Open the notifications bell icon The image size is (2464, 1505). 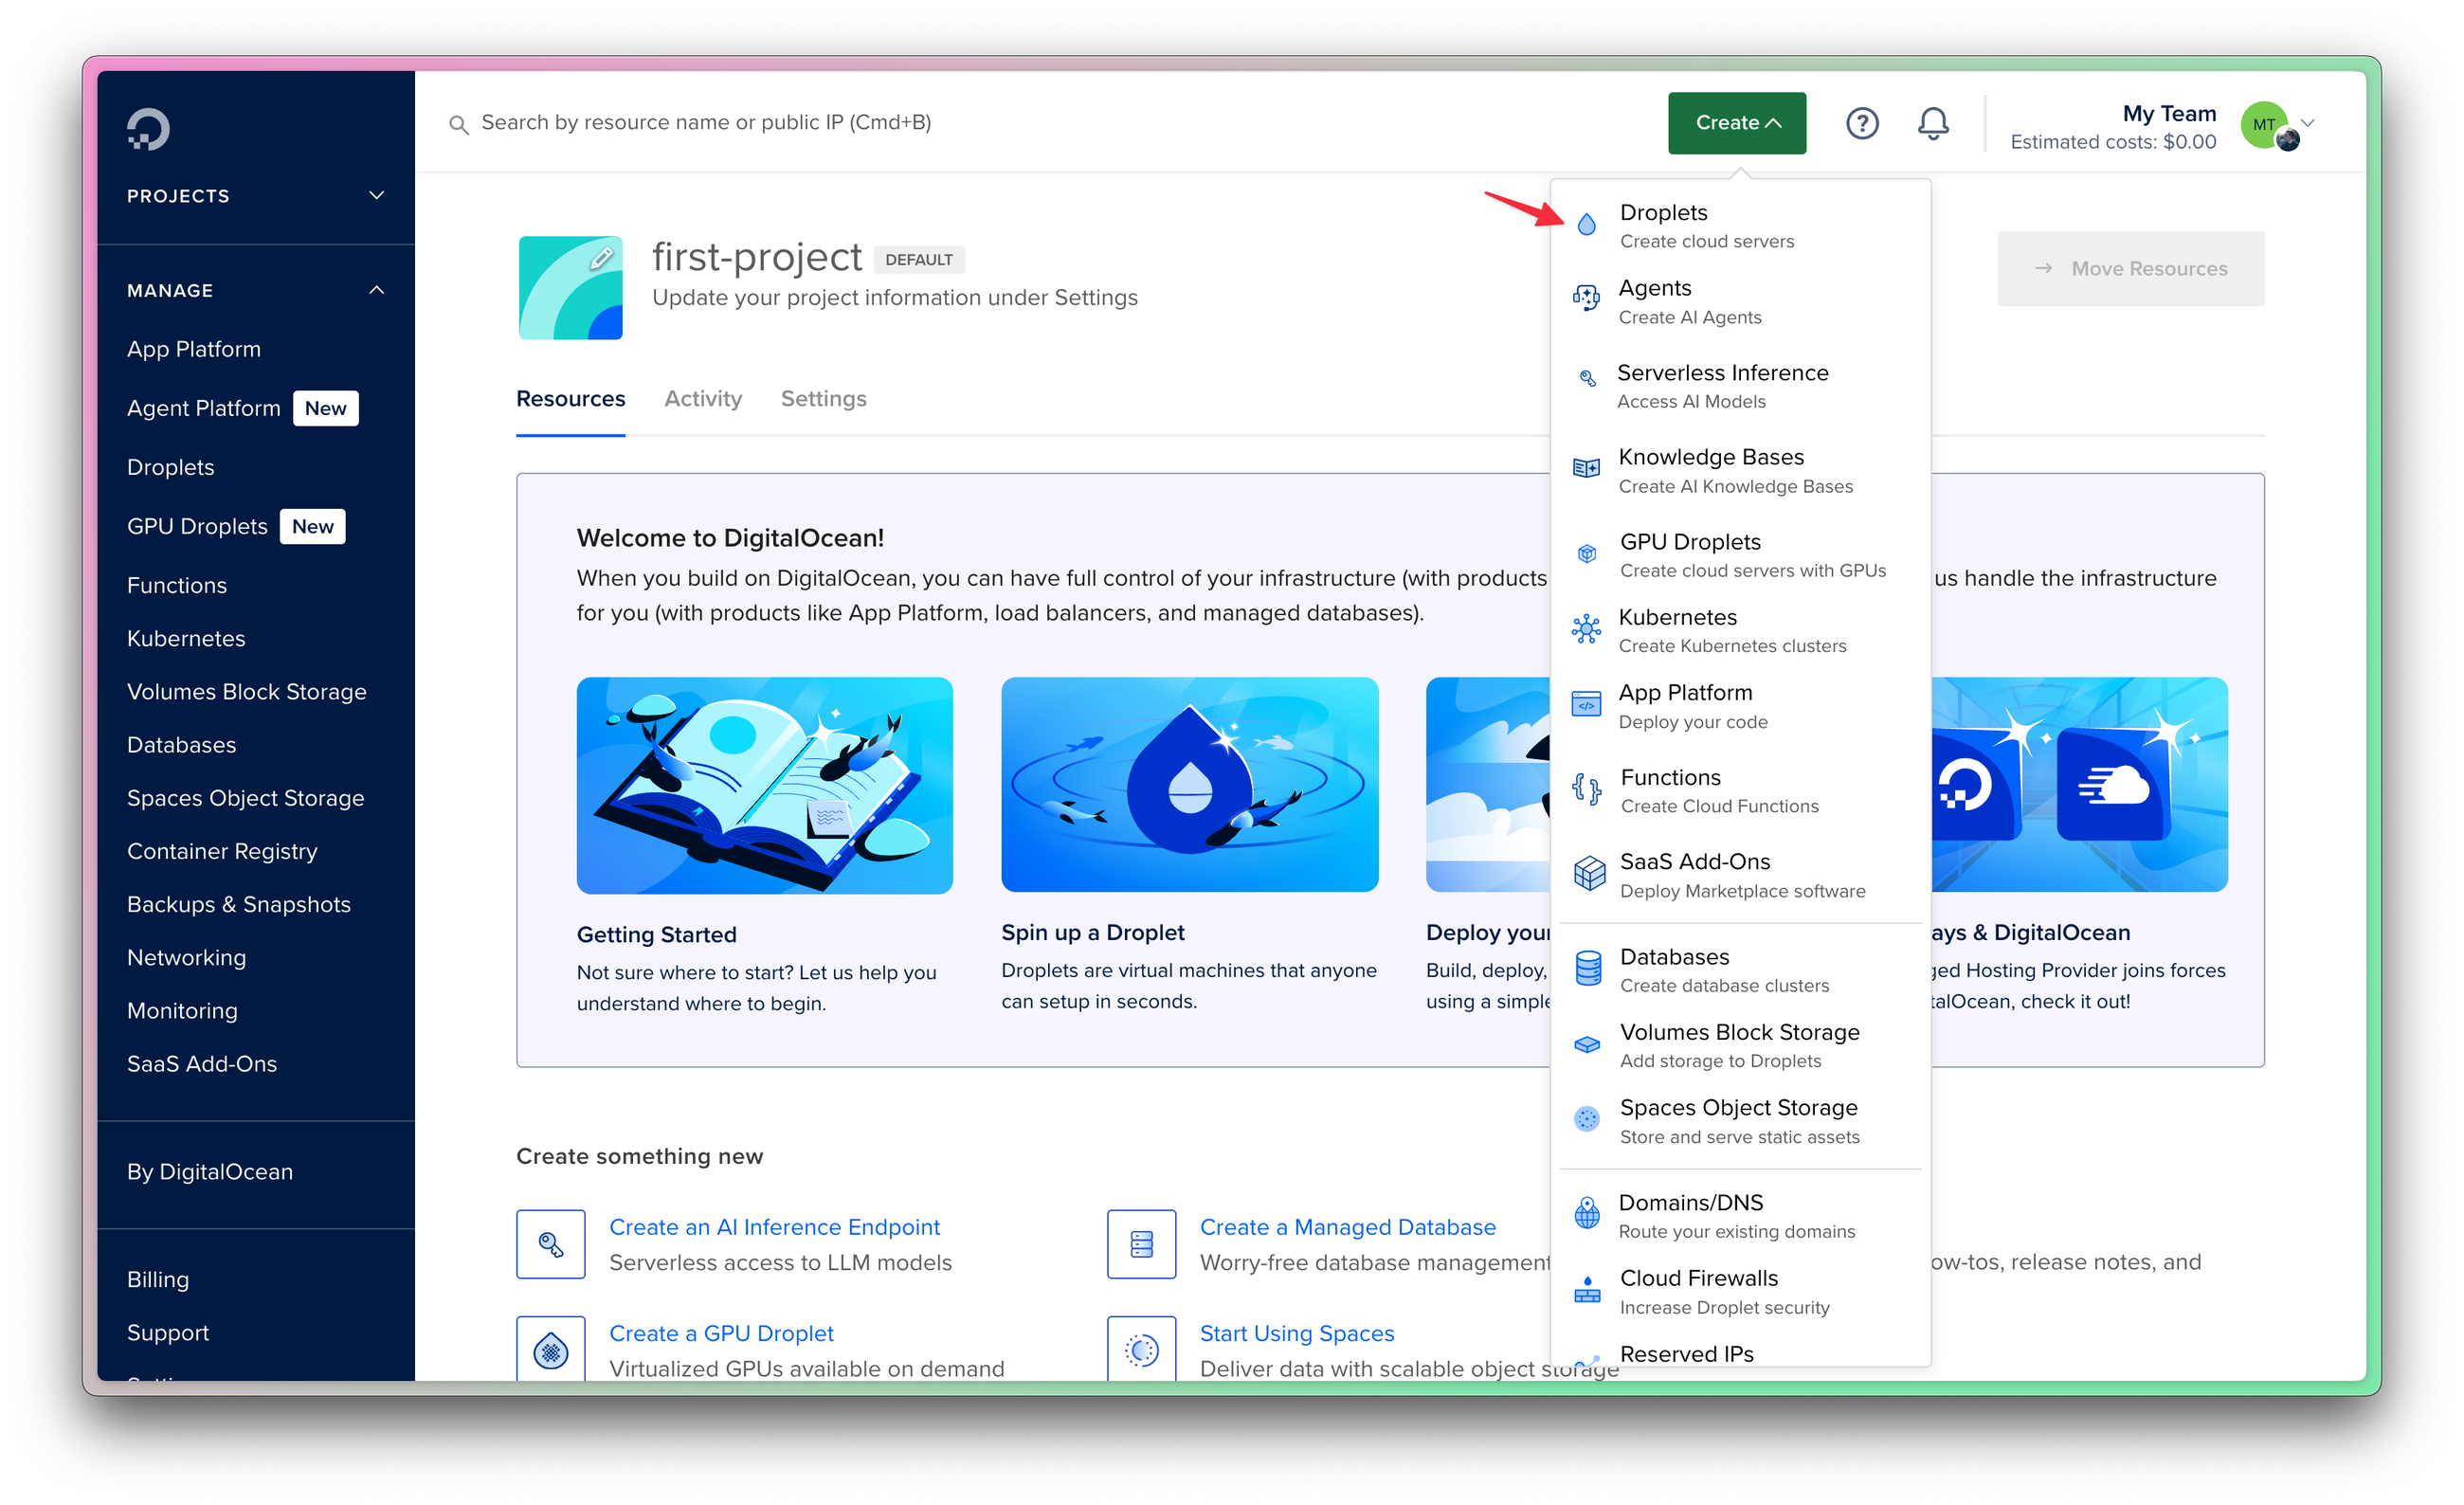coord(1932,123)
